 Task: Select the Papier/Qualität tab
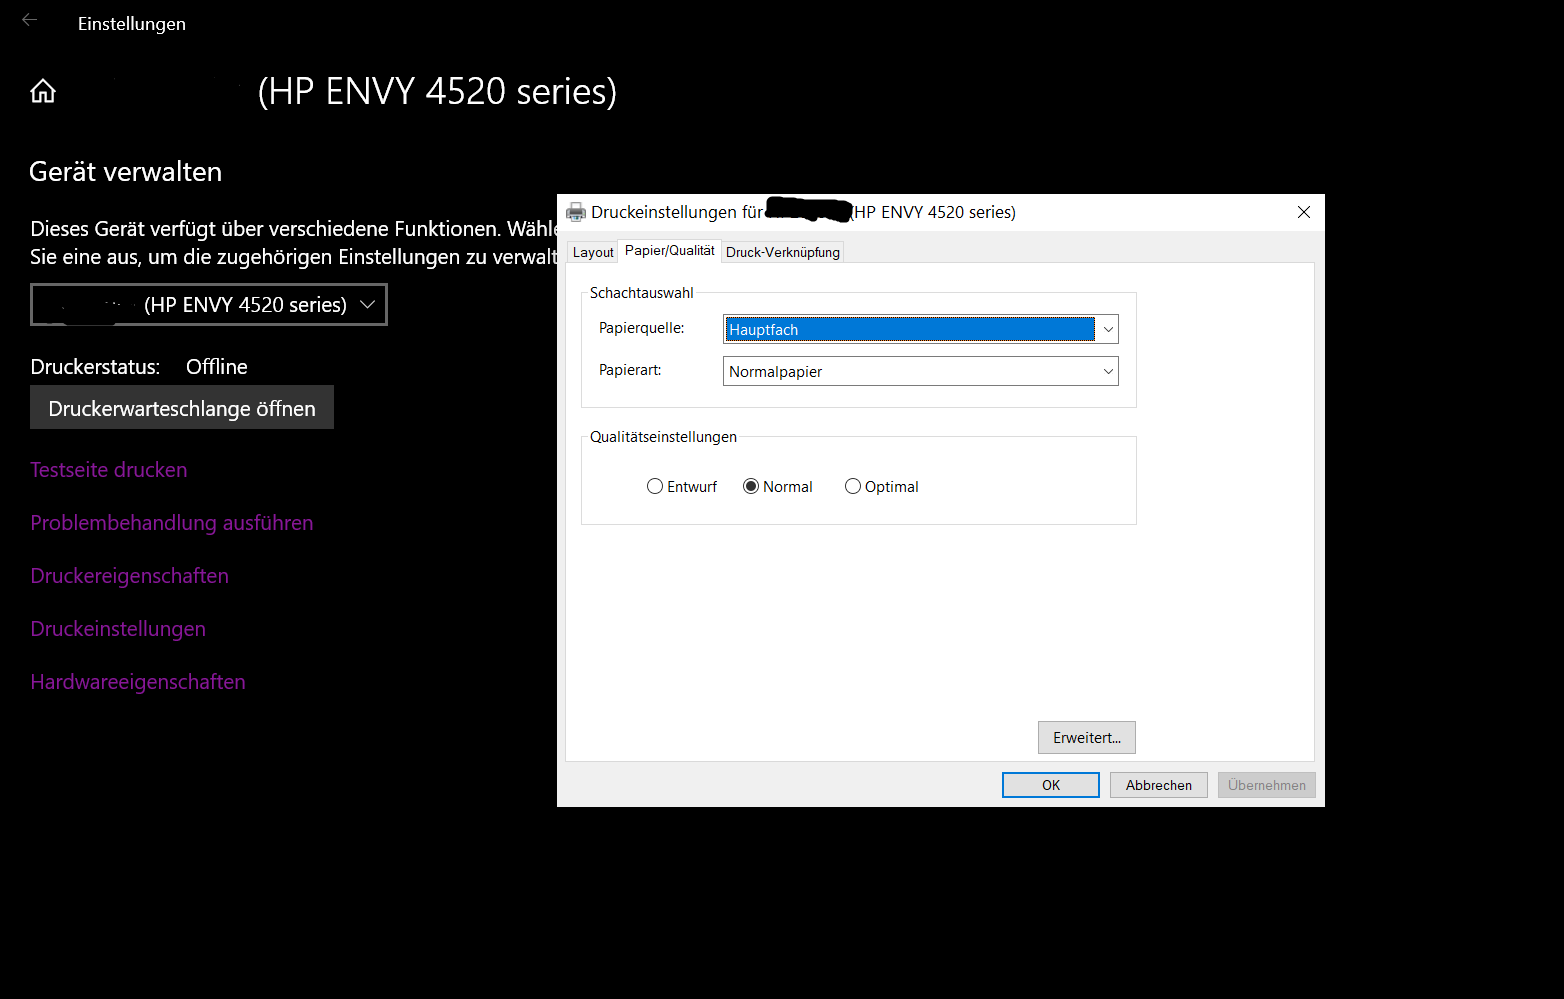[670, 251]
